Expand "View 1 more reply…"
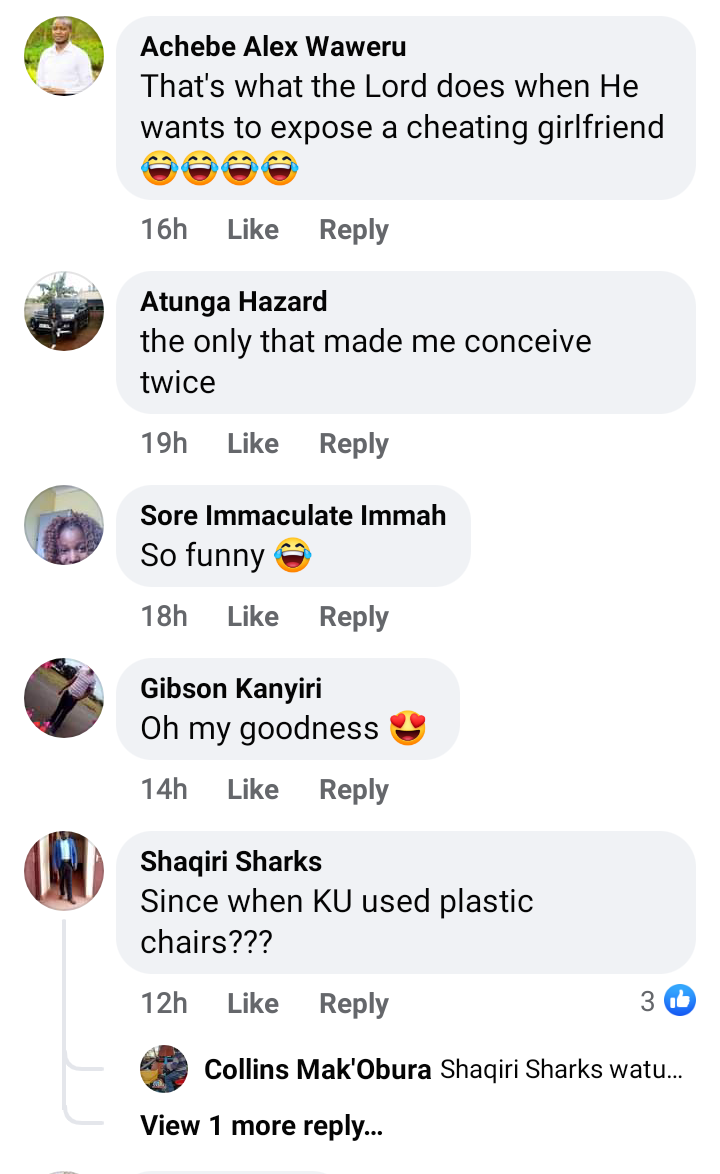Viewport: 720px width, 1174px height. pos(261,1126)
